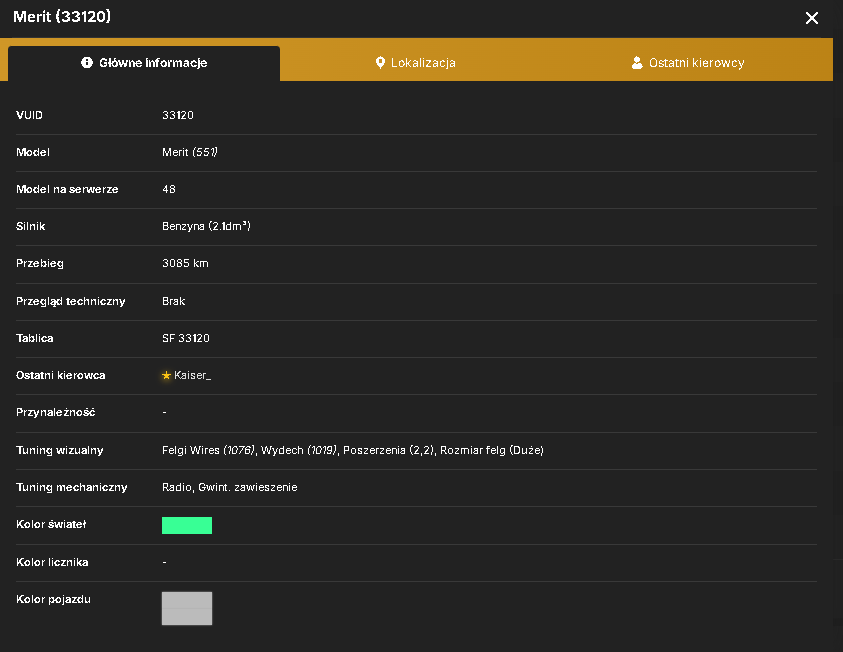This screenshot has height=652, width=843.
Task: Click the Merit (33120) dialog title
Action: click(x=62, y=17)
